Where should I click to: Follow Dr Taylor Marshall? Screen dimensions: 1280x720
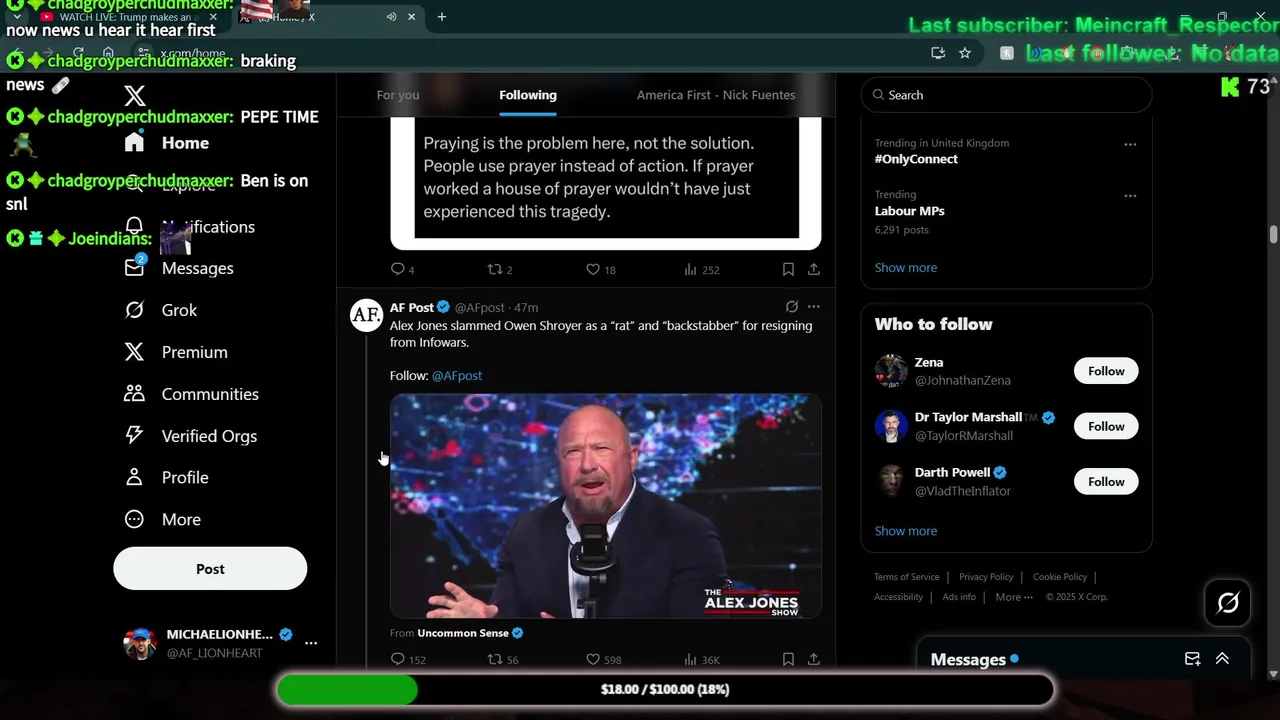(x=1106, y=426)
